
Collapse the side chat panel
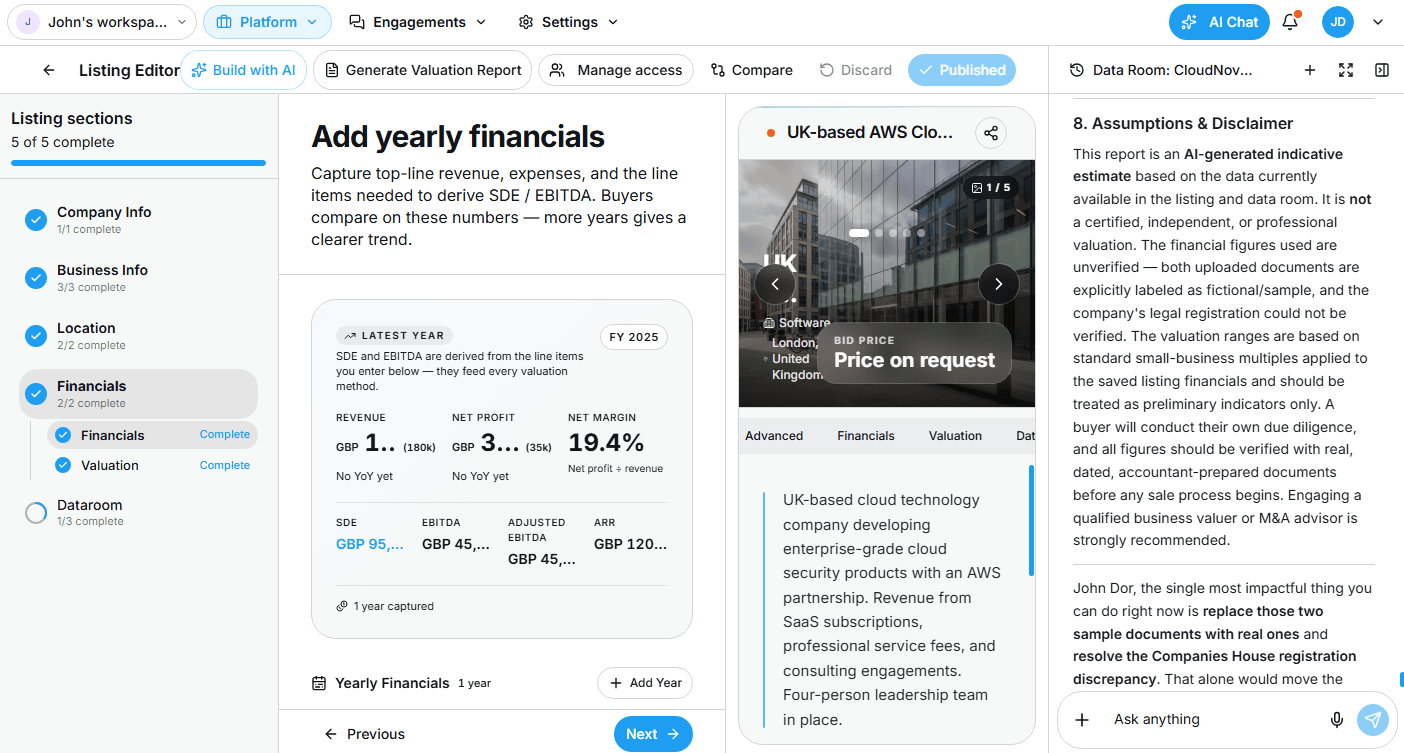1382,70
